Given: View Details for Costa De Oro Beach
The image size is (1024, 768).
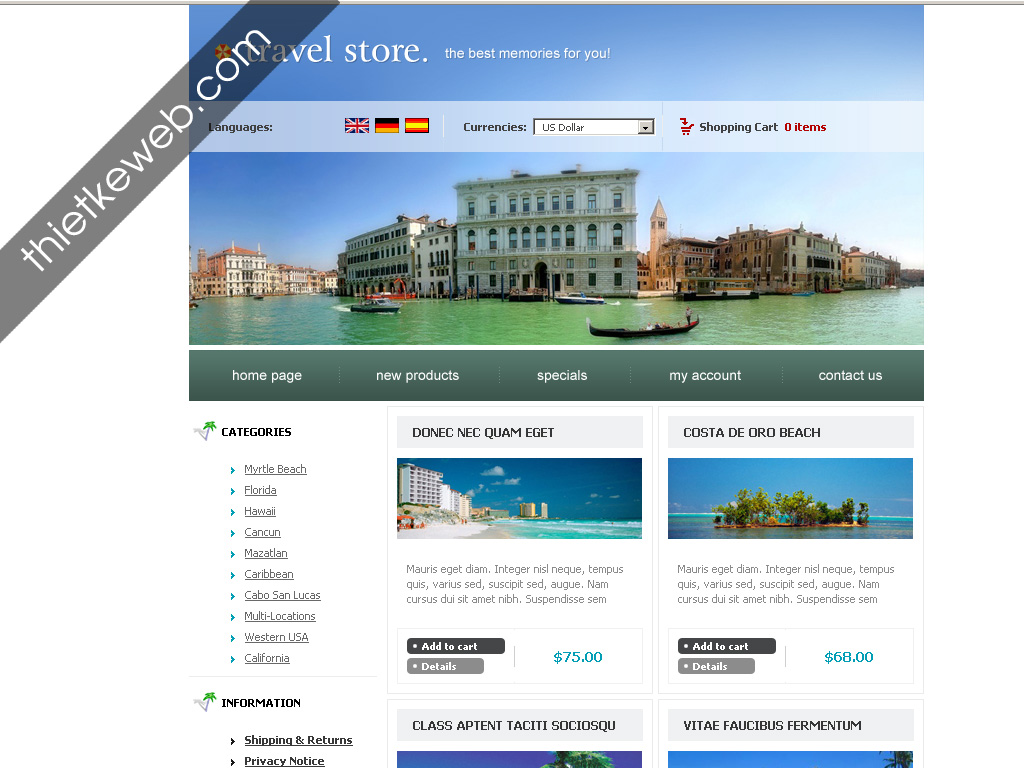Looking at the screenshot, I should point(716,666).
